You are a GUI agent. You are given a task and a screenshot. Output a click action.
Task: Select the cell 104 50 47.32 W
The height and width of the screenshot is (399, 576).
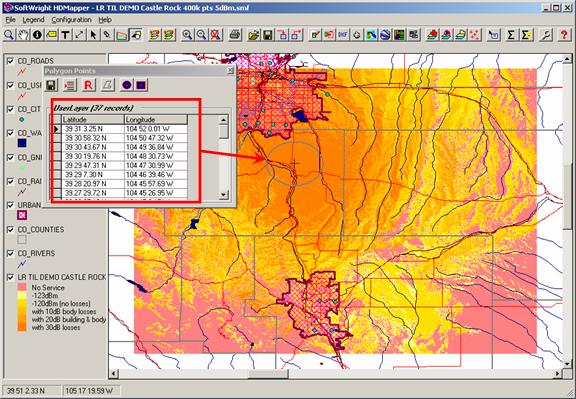(x=156, y=138)
